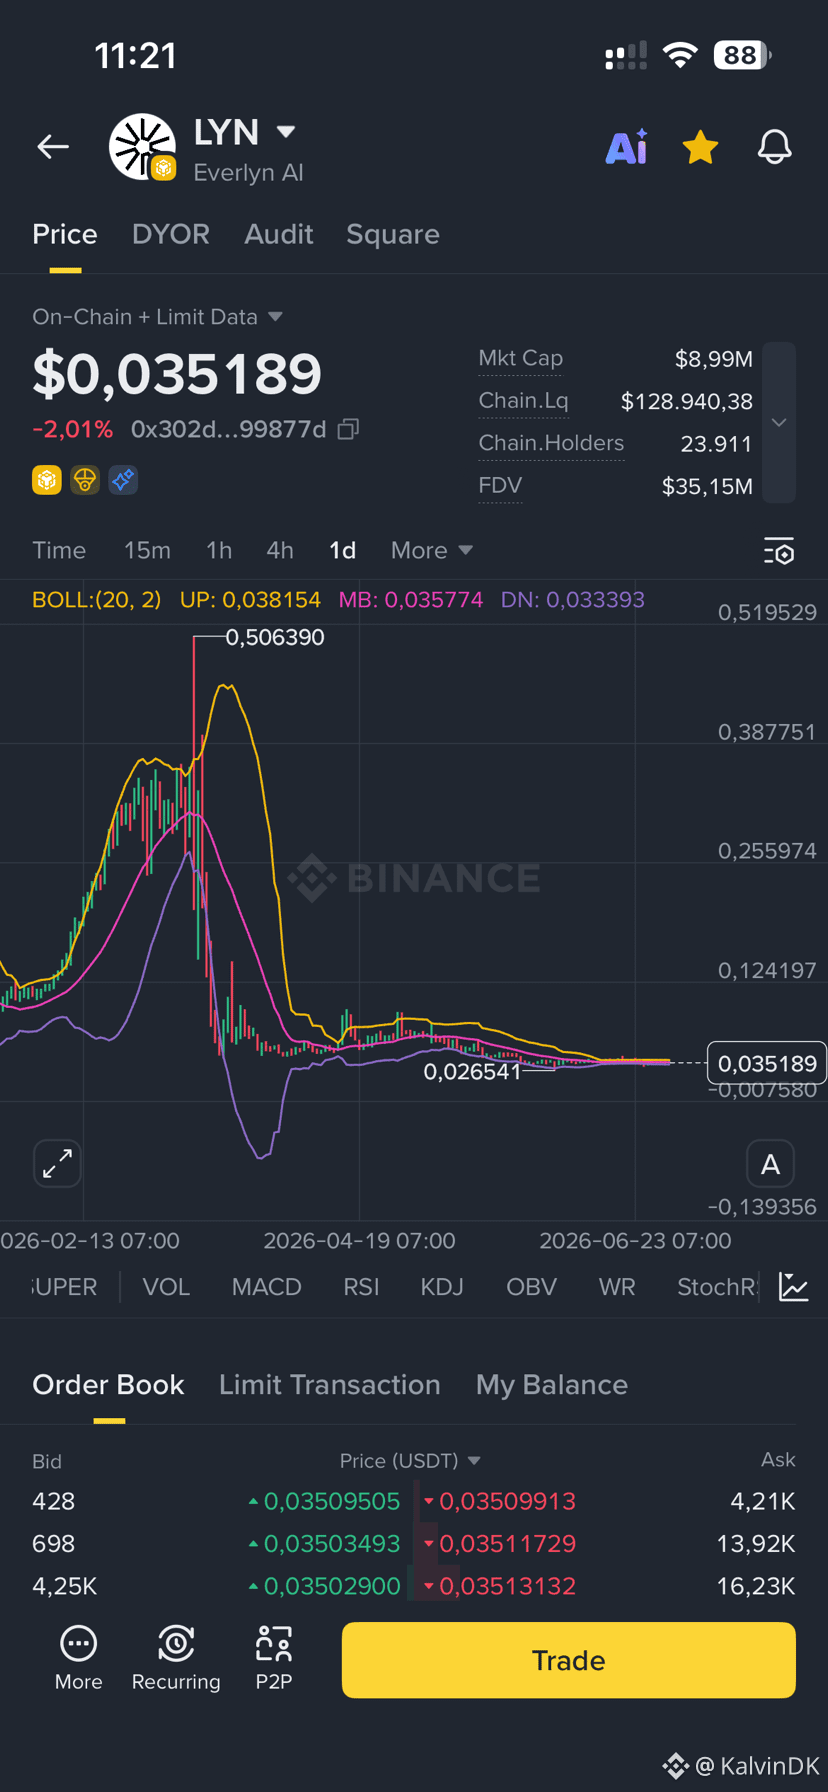This screenshot has width=828, height=1792.
Task: Select the 1d chart interval
Action: [343, 550]
